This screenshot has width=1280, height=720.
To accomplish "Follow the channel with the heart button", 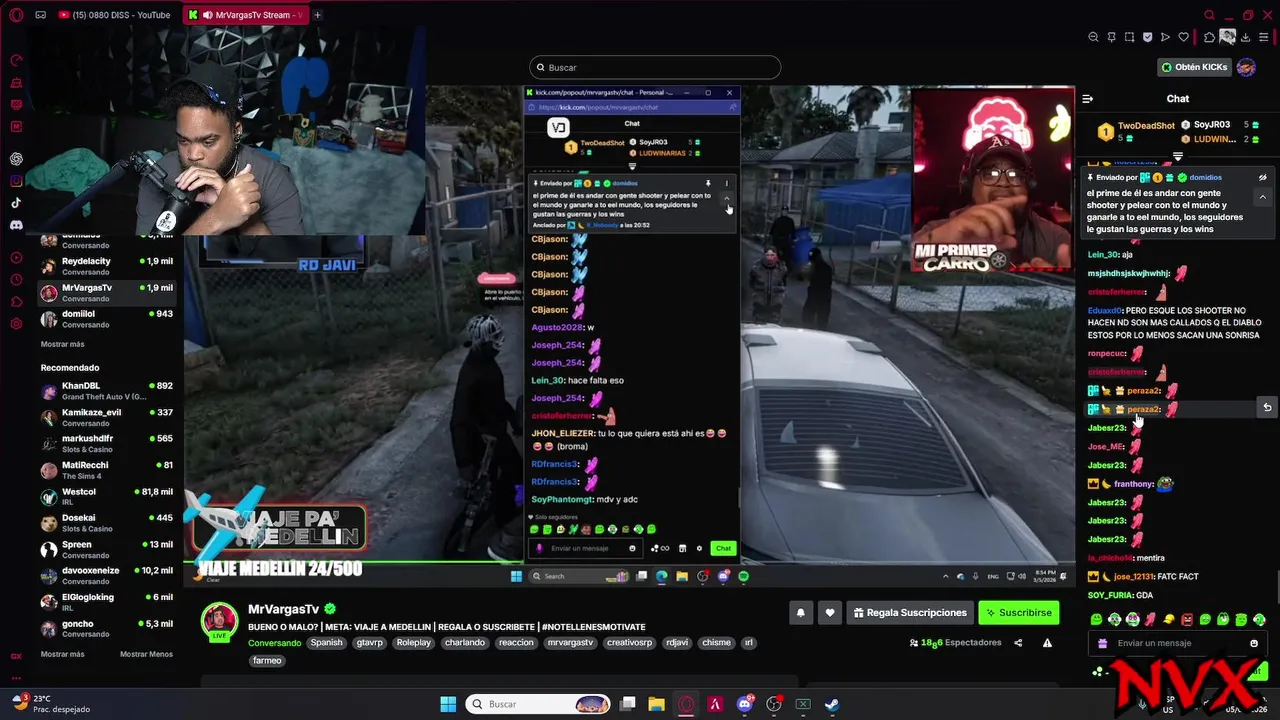I will click(x=829, y=613).
